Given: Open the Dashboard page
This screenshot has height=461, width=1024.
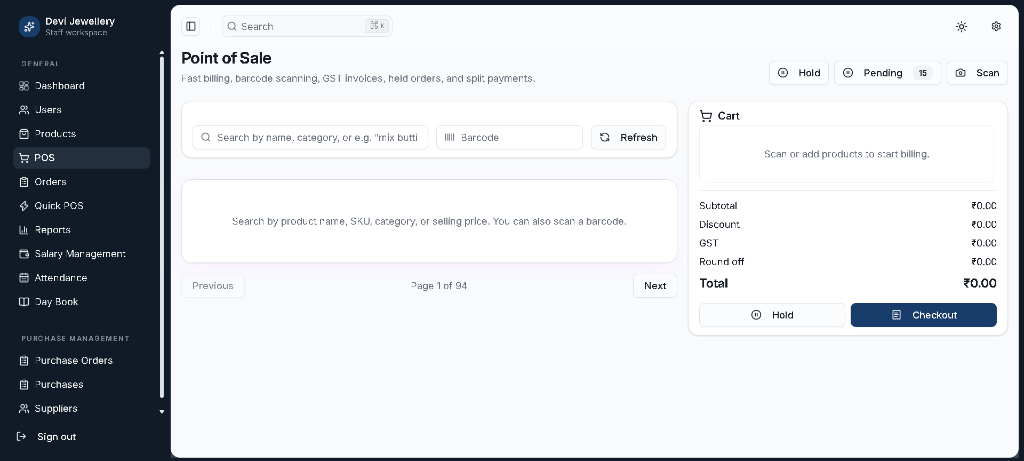Looking at the screenshot, I should tap(82, 86).
